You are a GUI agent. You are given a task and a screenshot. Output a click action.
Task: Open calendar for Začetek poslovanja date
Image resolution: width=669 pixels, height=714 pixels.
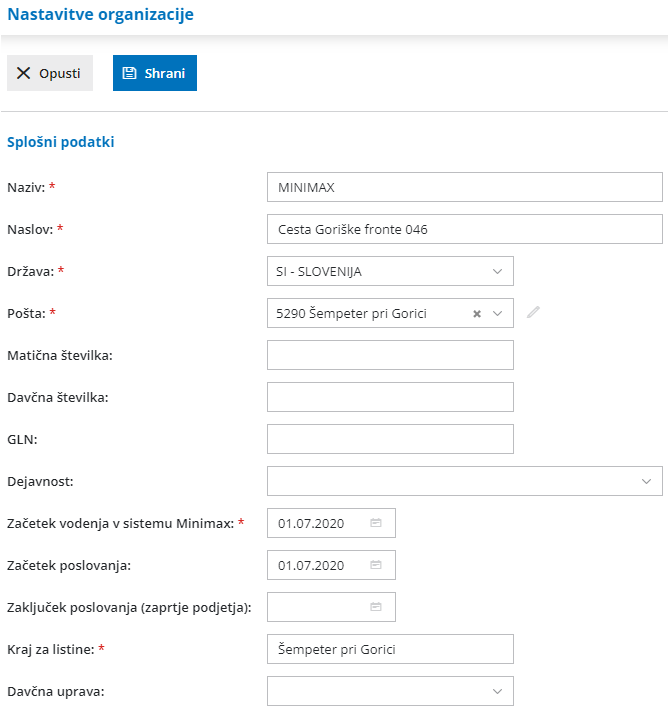(x=376, y=565)
